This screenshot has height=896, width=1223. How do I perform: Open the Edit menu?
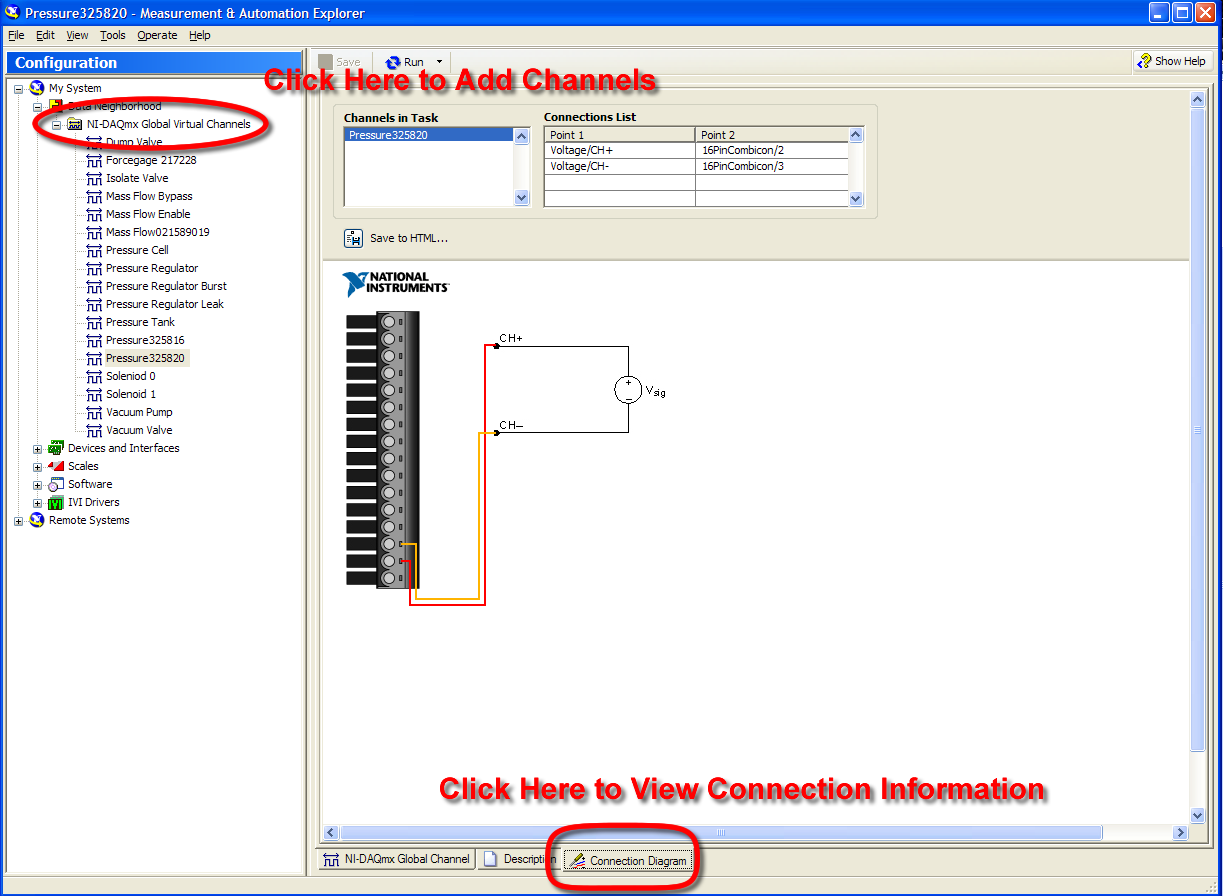tap(46, 35)
